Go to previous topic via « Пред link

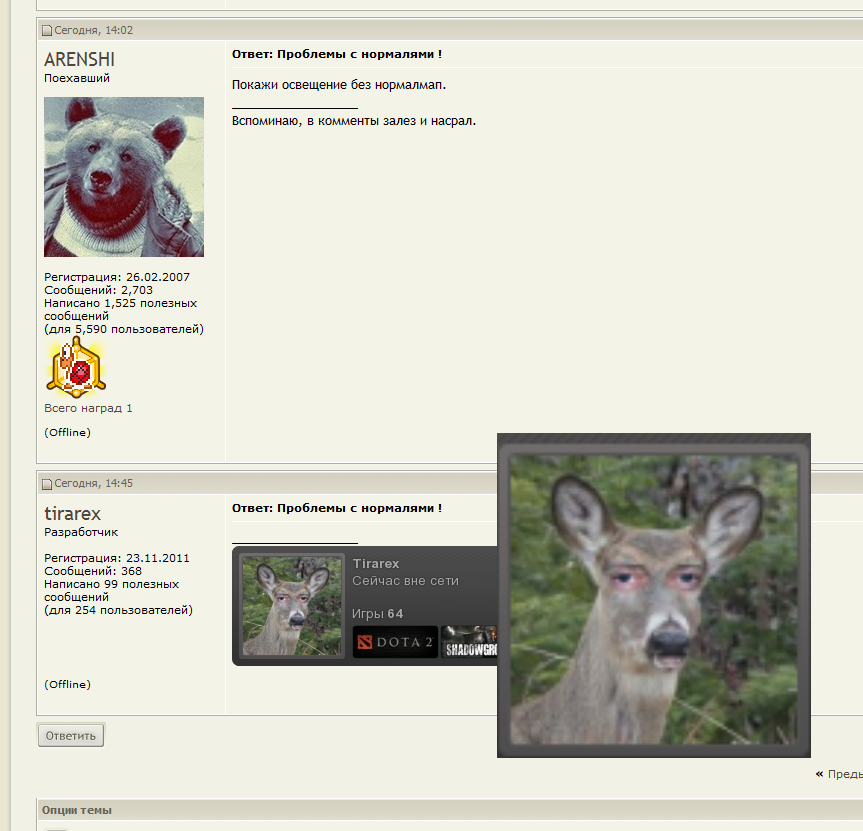click(x=839, y=774)
